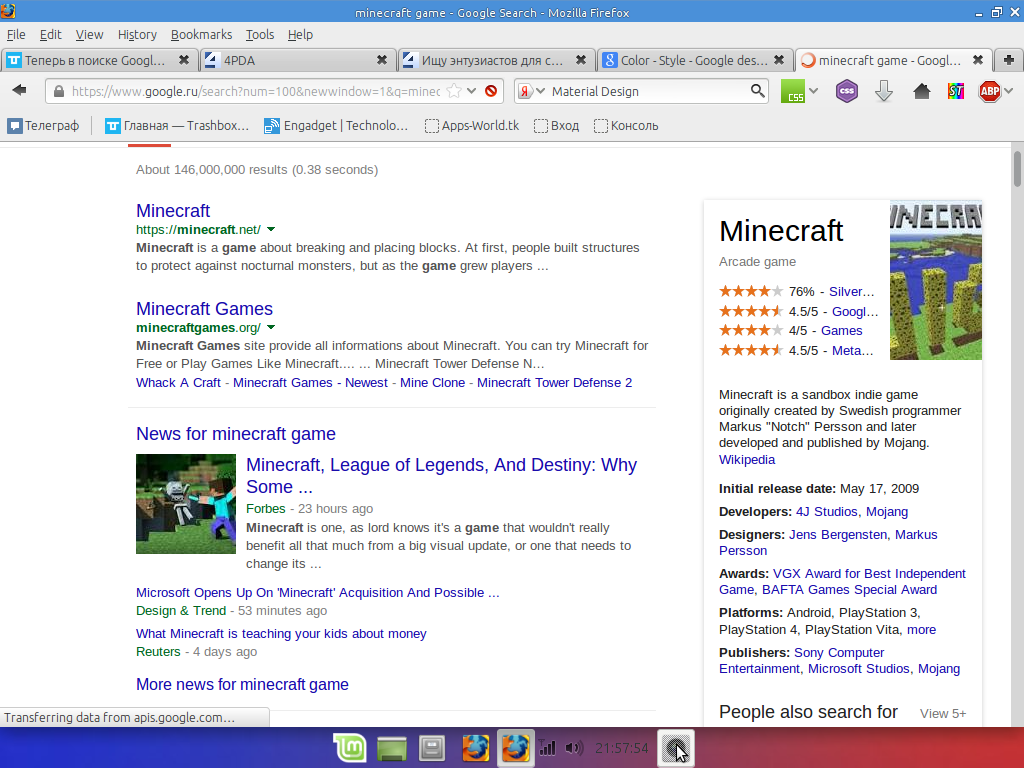Image resolution: width=1024 pixels, height=768 pixels.
Task: Open the Minecraft Tower Defense 2 sitelink
Action: pyautogui.click(x=554, y=383)
